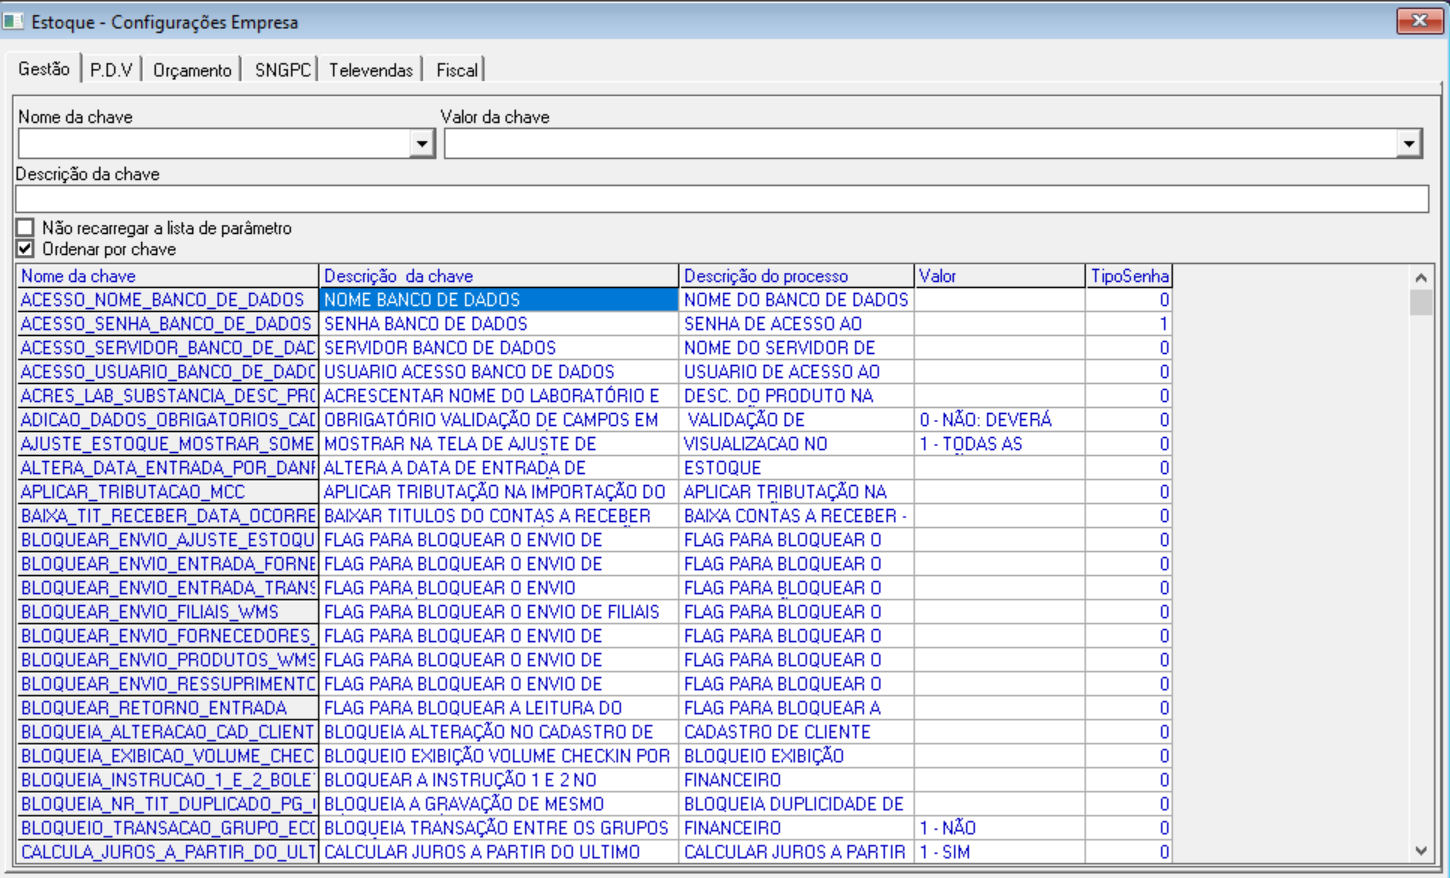Select the ACESSO_SENHA_BANCO_DE_DADOS row

click(x=594, y=324)
